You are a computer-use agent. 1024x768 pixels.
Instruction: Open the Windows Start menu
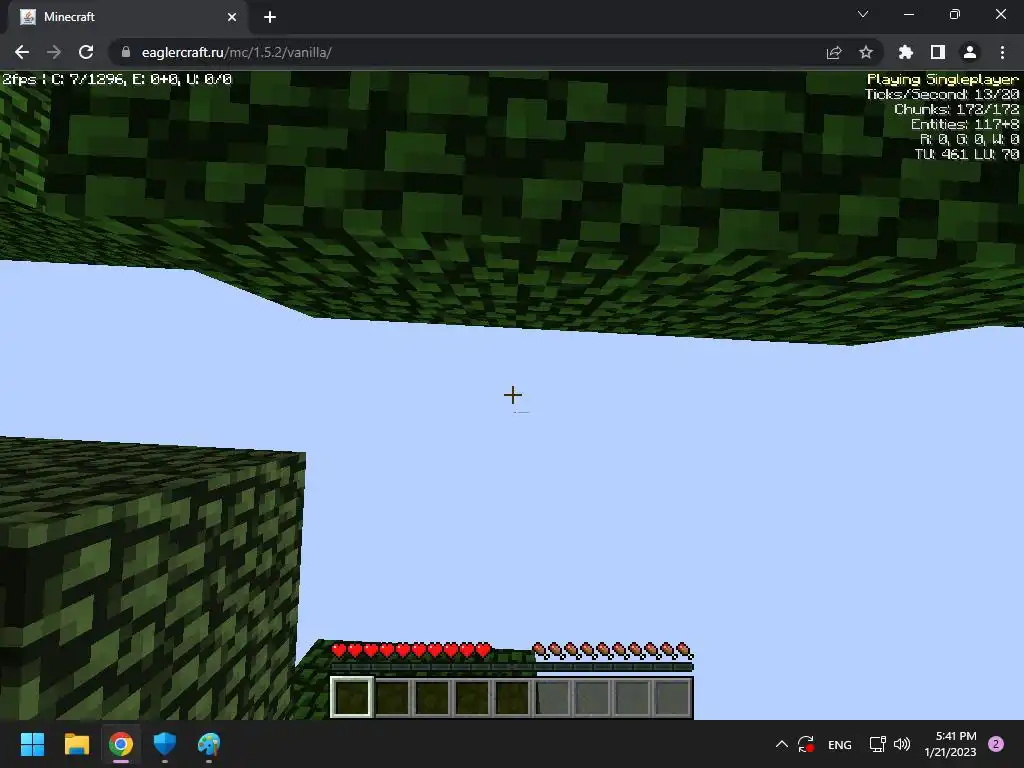(x=32, y=744)
